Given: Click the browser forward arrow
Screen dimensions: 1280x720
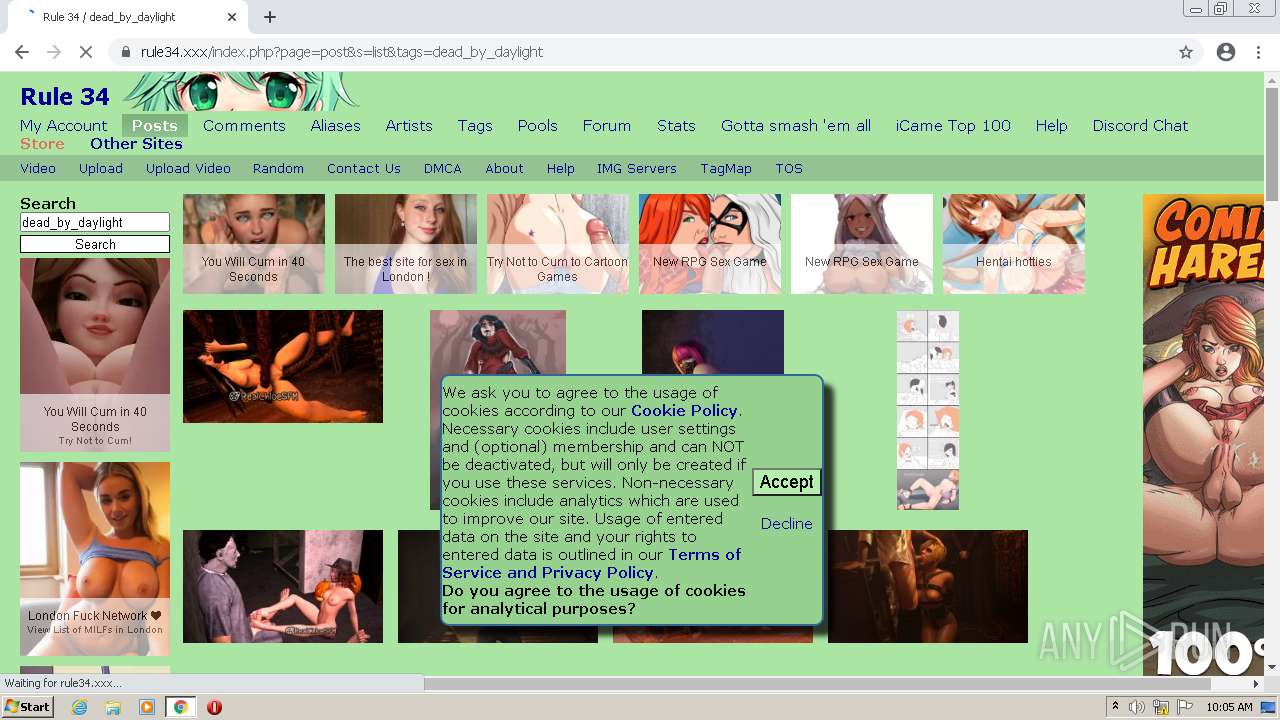Looking at the screenshot, I should click(54, 52).
